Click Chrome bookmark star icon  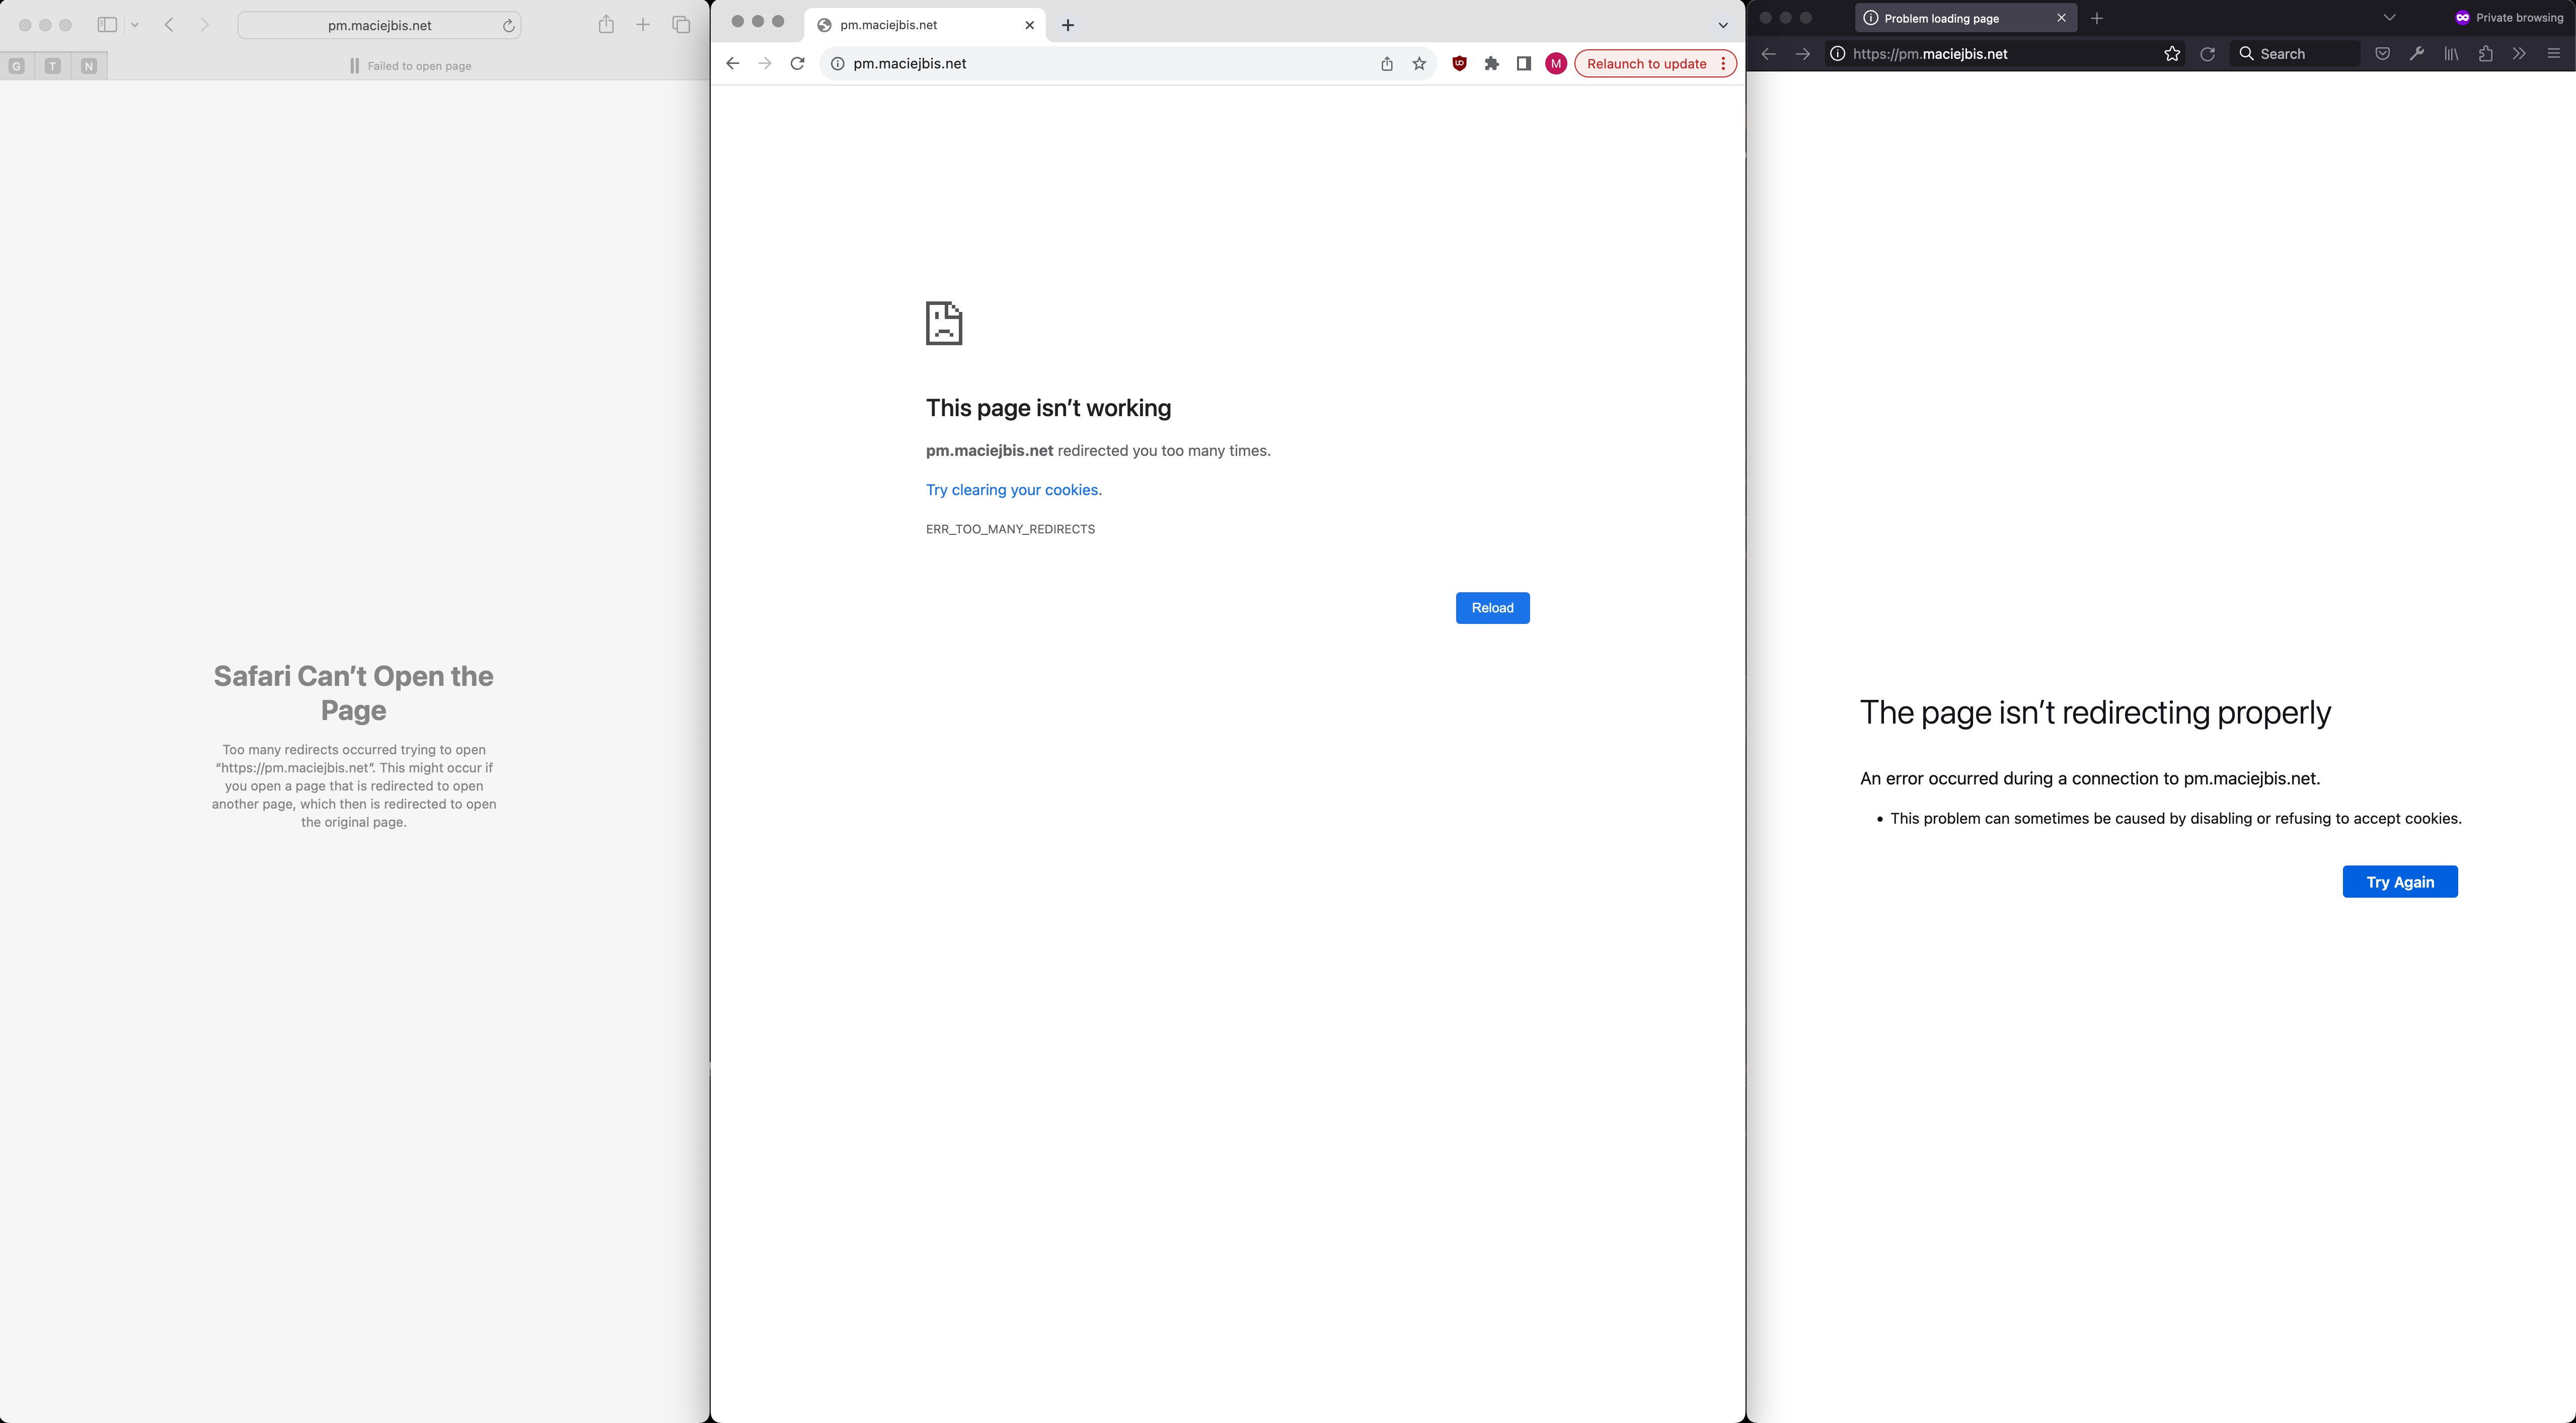pos(1419,64)
